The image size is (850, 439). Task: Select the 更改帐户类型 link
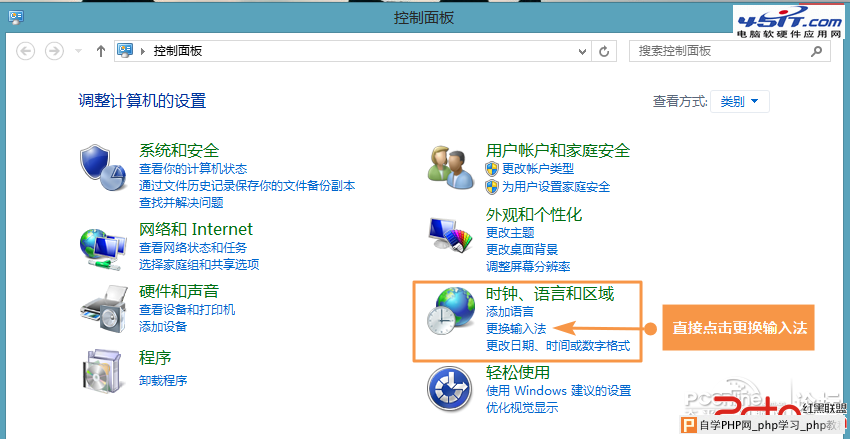(537, 169)
